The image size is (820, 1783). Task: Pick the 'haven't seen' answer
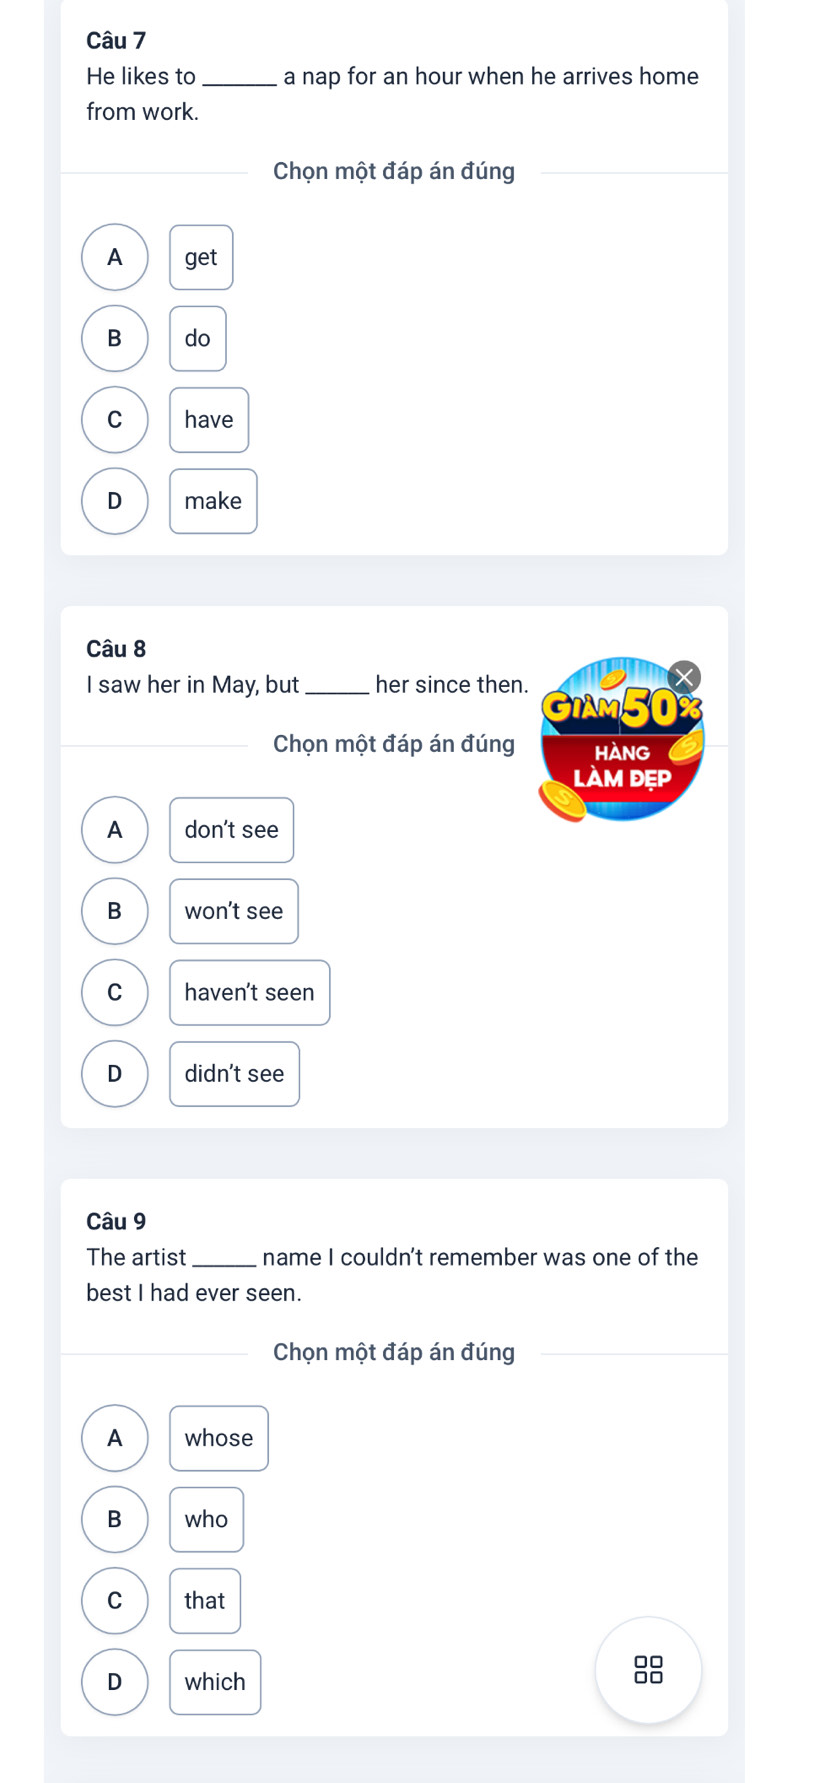tap(249, 992)
